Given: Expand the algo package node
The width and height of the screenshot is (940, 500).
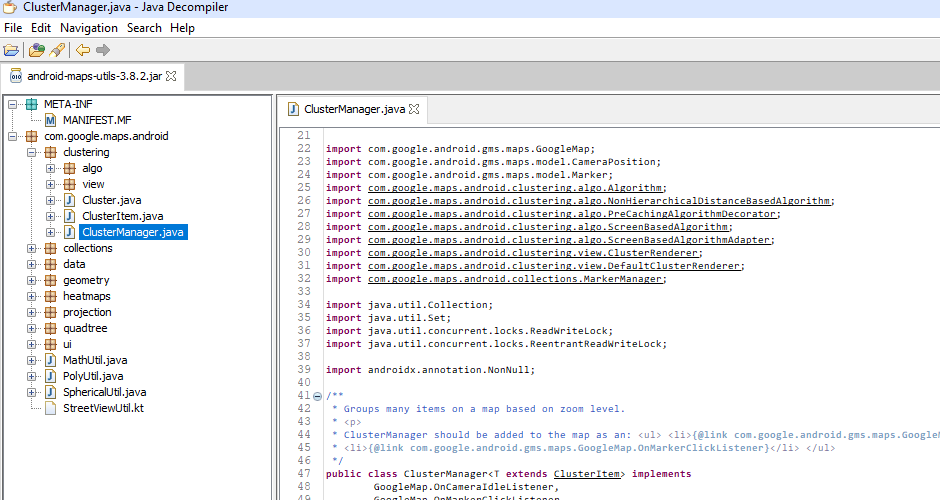Looking at the screenshot, I should (50, 168).
